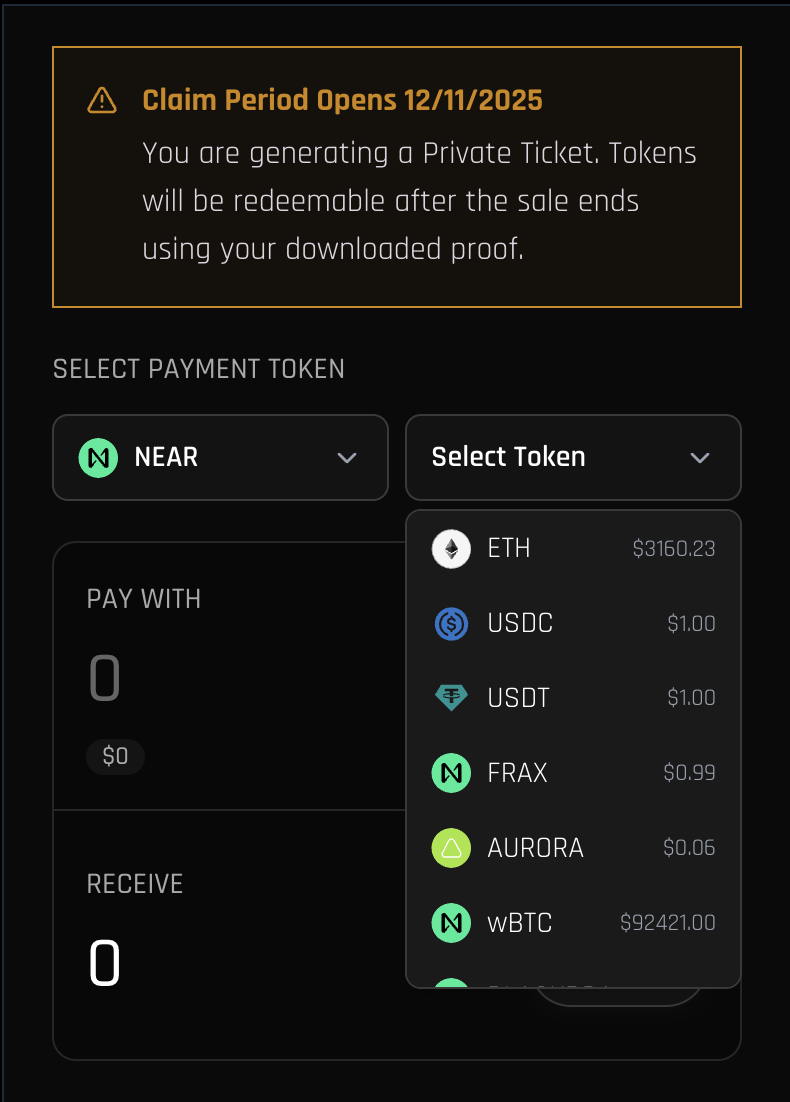Click the NEAR network logo icon
This screenshot has height=1102, width=790.
98,458
